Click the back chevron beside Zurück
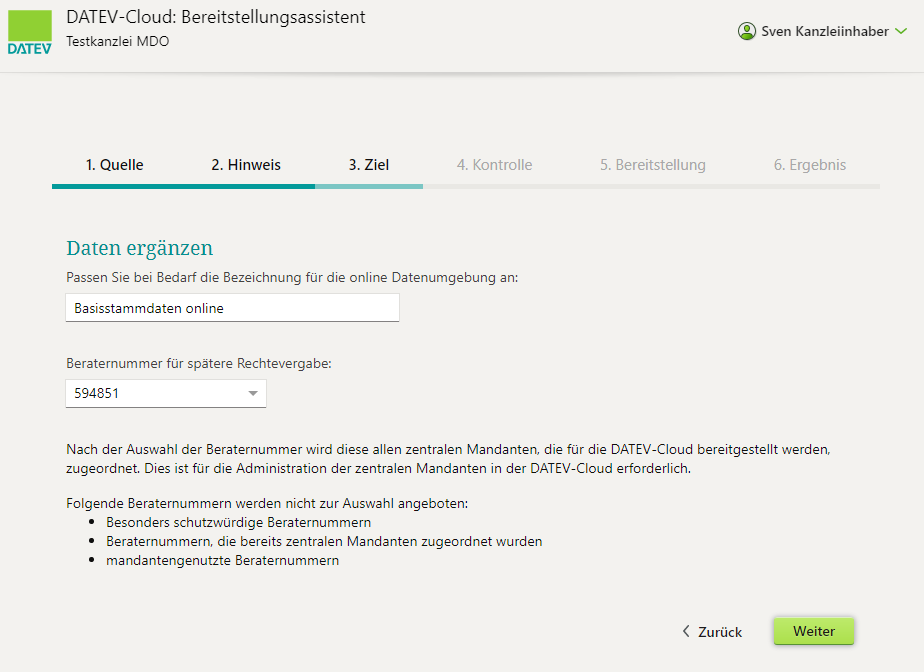Viewport: 924px width, 672px height. point(686,631)
